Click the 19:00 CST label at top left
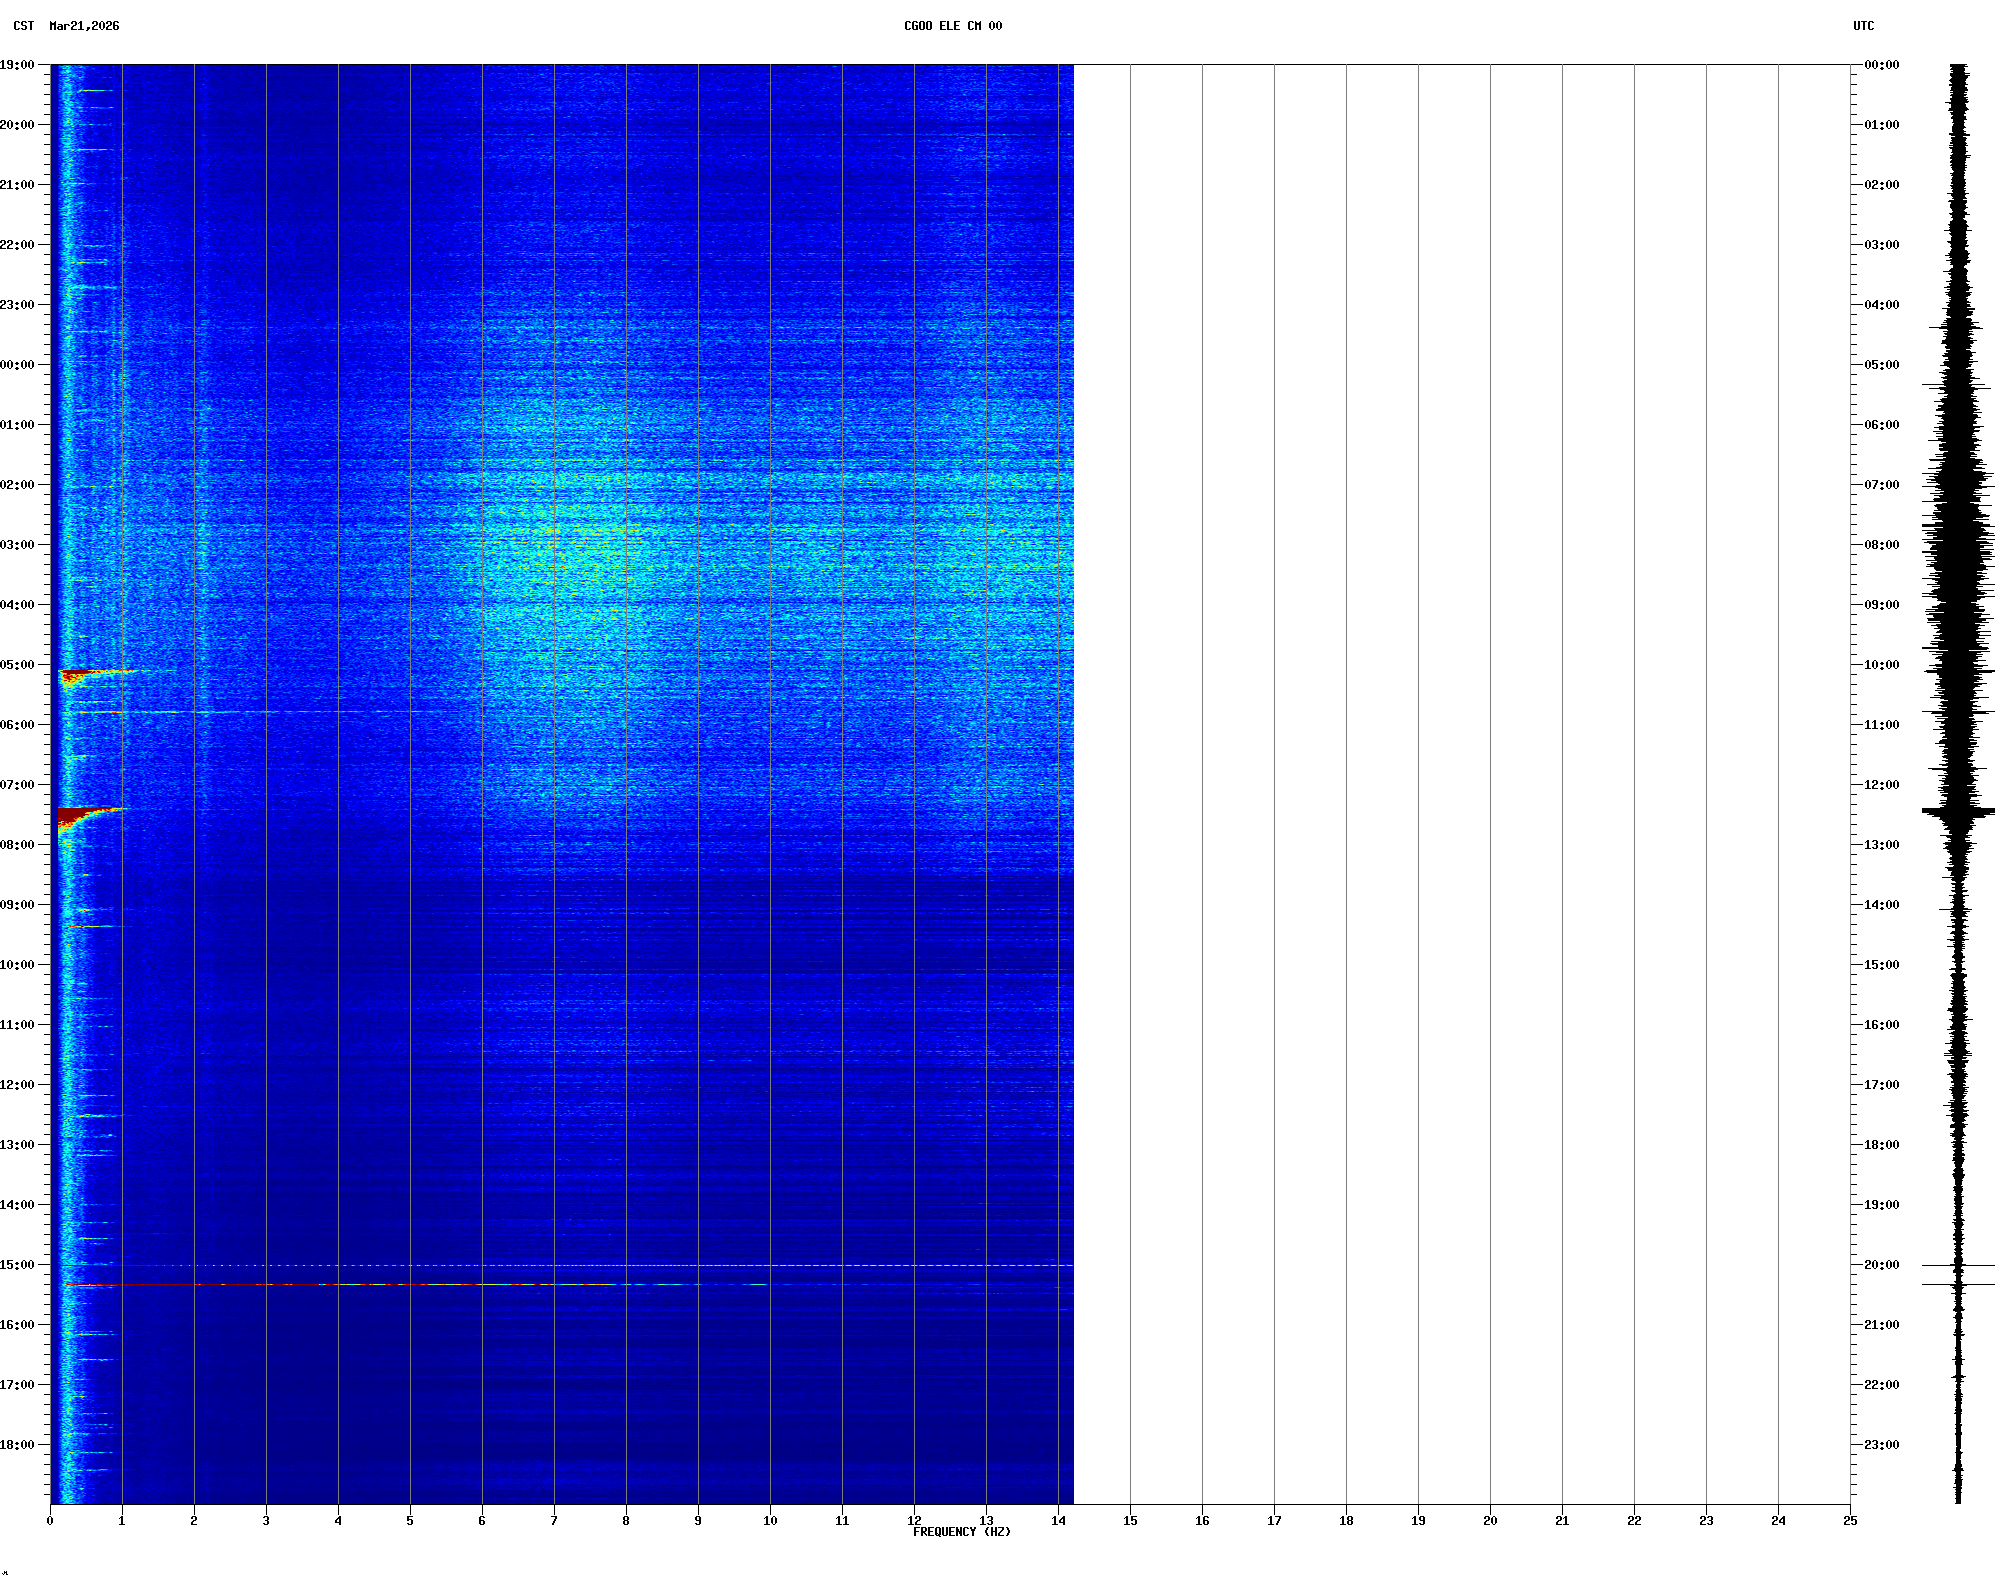 (17, 65)
